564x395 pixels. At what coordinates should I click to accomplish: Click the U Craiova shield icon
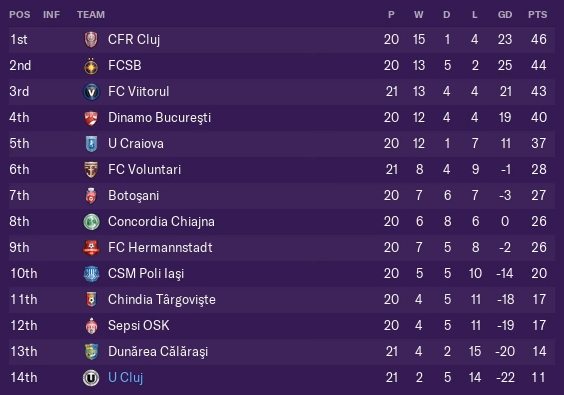(x=91, y=144)
